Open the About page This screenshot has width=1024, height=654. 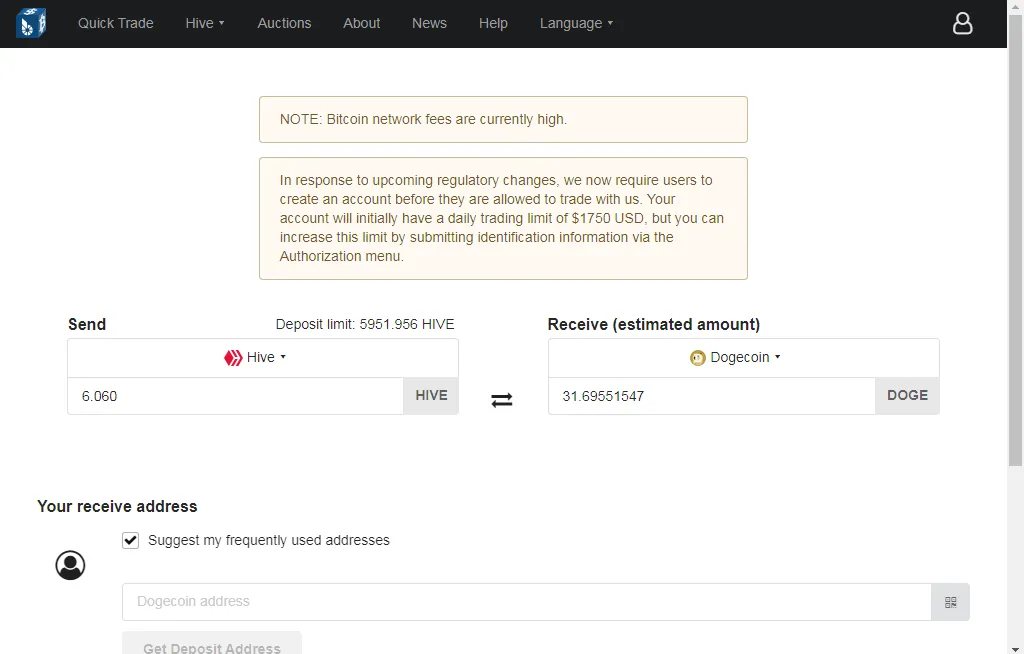(x=361, y=23)
